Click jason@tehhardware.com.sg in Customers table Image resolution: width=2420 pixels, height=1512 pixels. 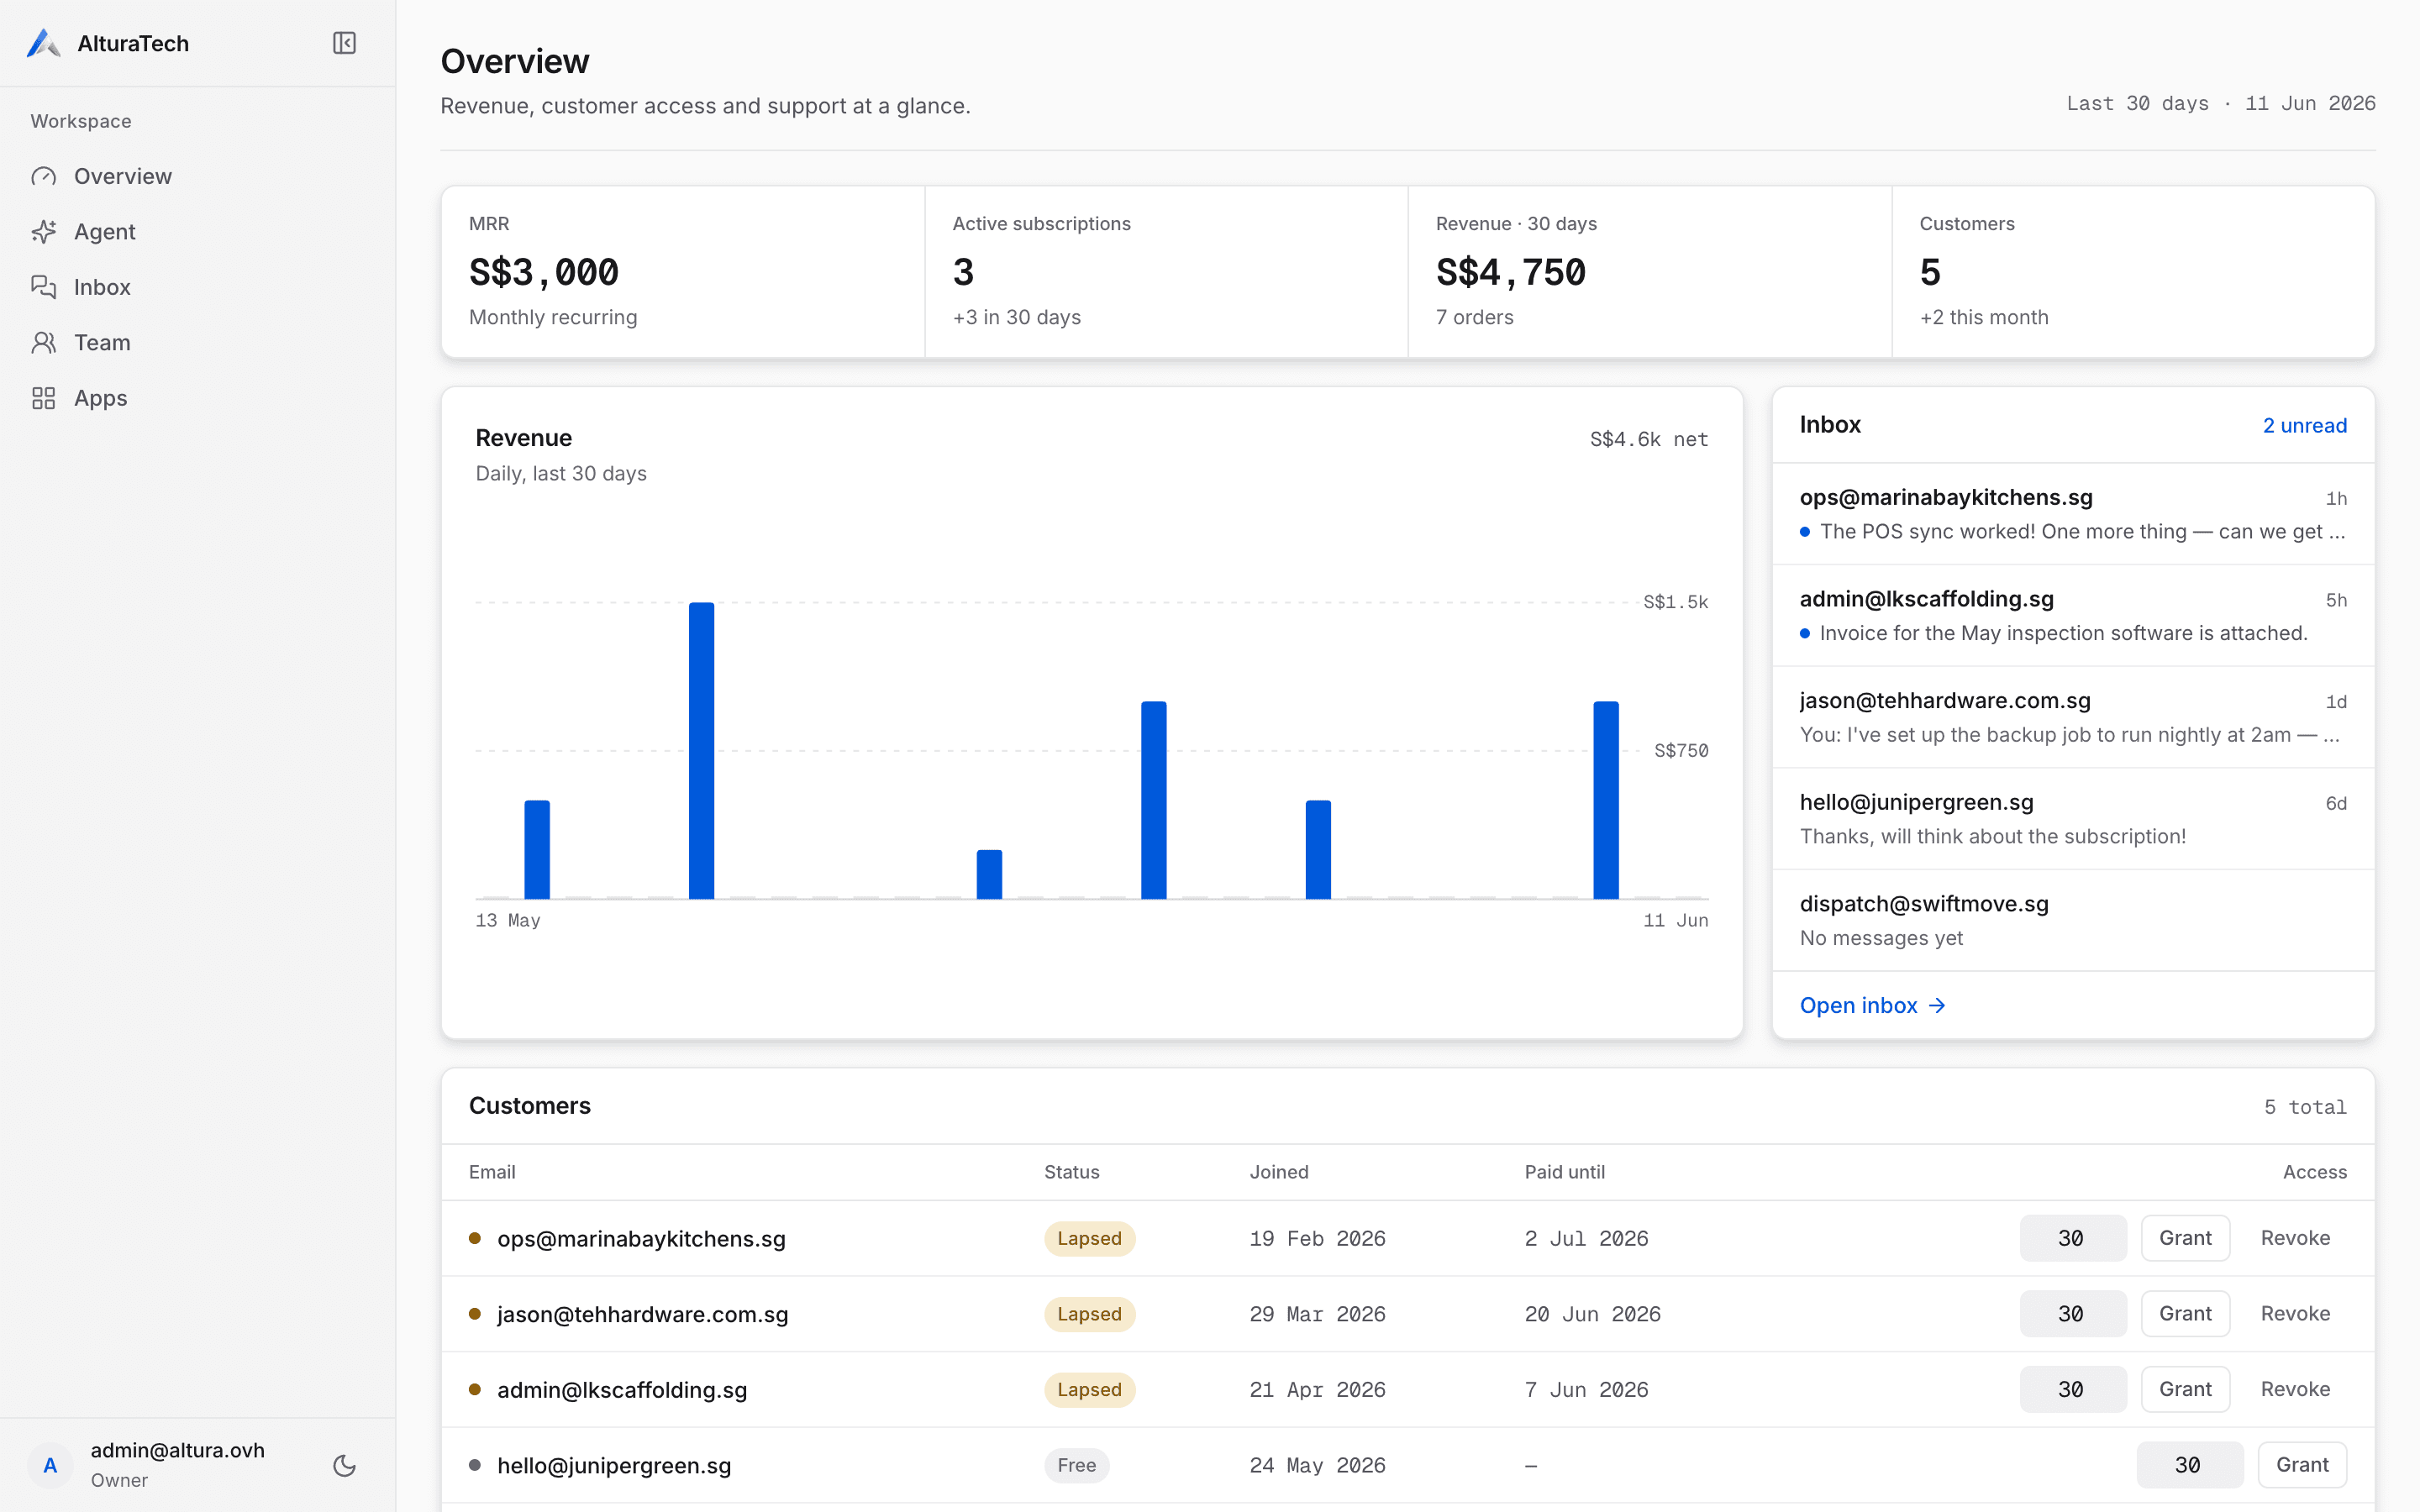coord(642,1314)
